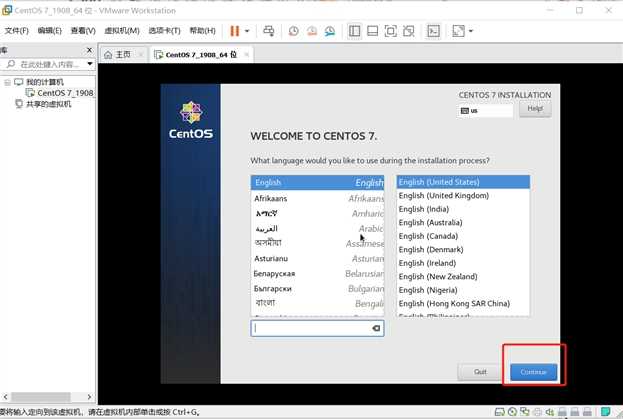
Task: Select Afrikaans in the language list
Action: coord(317,198)
